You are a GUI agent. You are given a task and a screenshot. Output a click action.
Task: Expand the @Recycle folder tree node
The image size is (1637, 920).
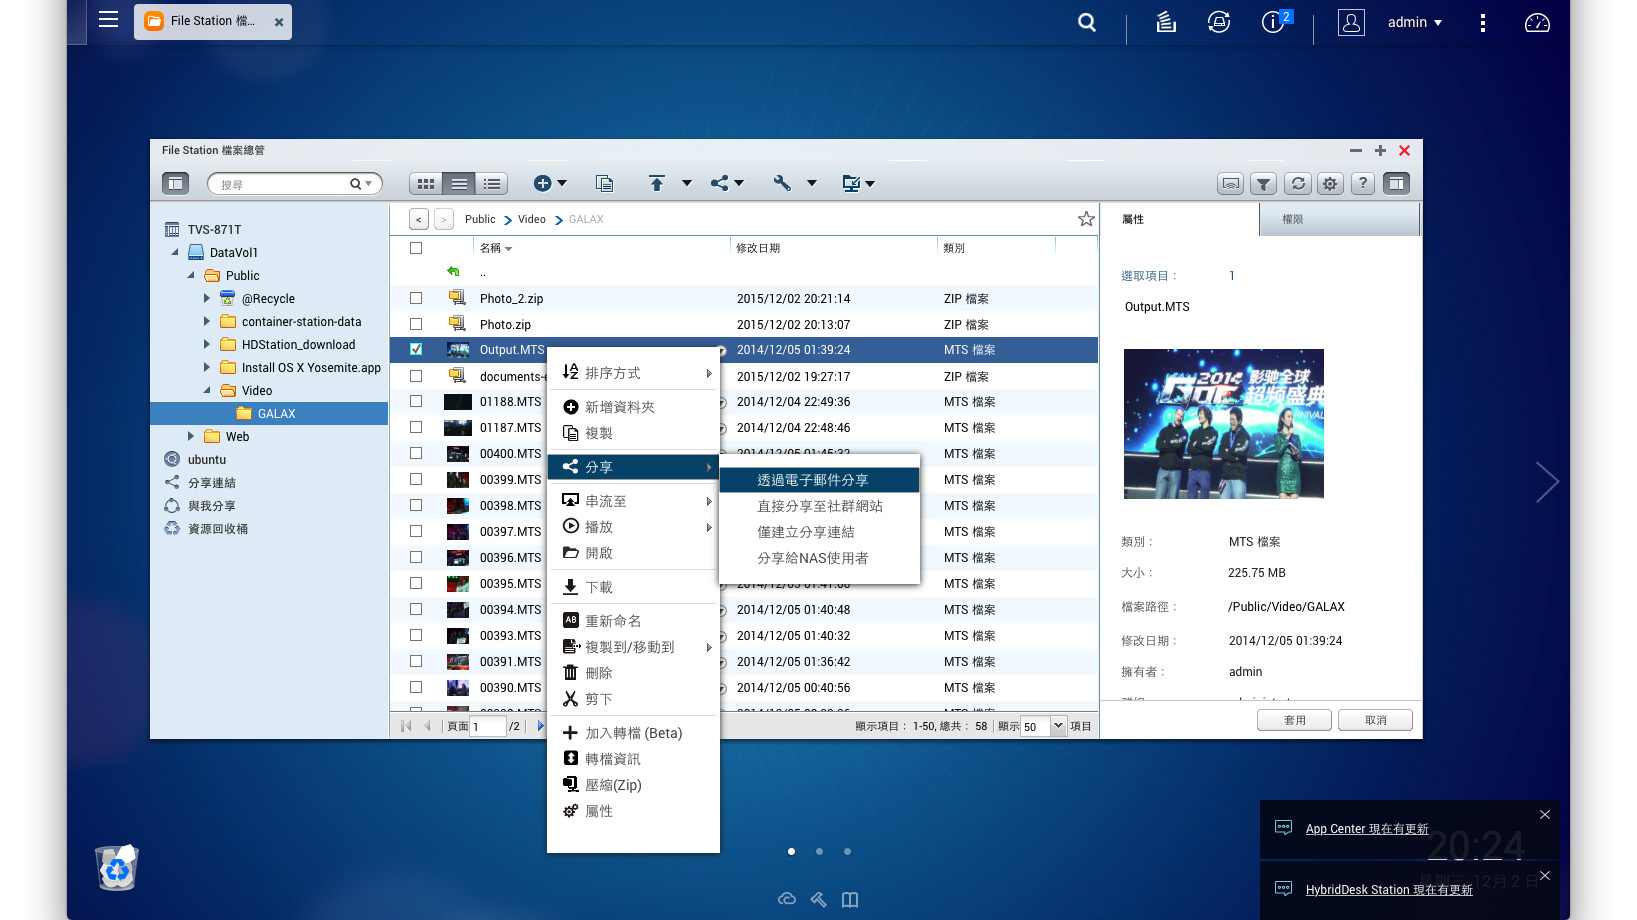click(207, 298)
